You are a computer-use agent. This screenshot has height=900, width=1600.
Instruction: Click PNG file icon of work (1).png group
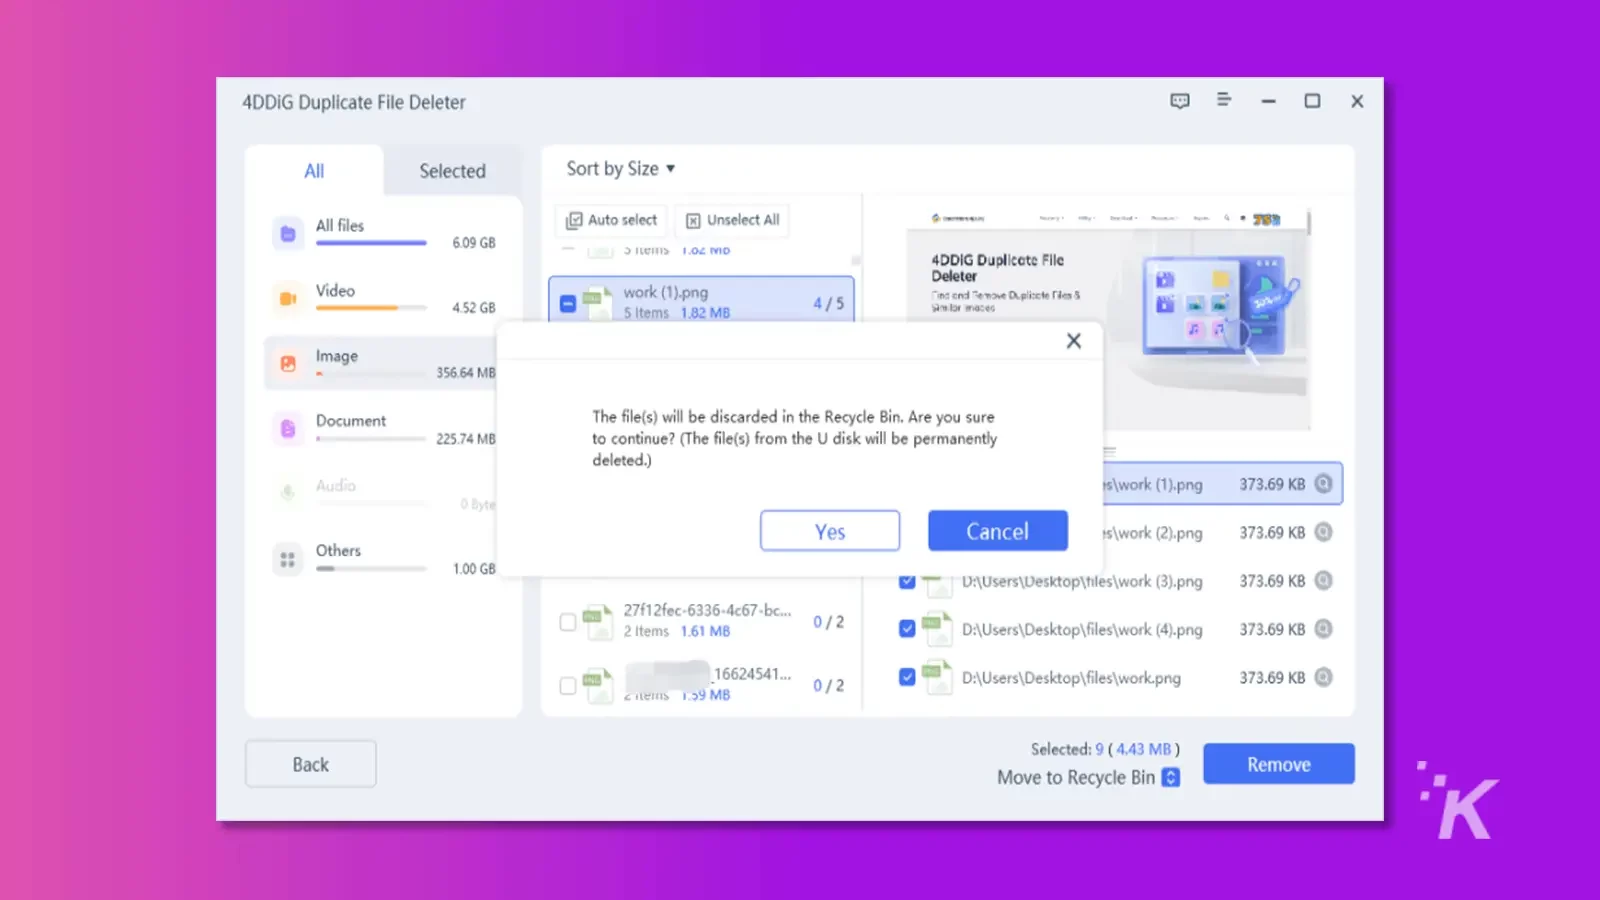pos(598,303)
